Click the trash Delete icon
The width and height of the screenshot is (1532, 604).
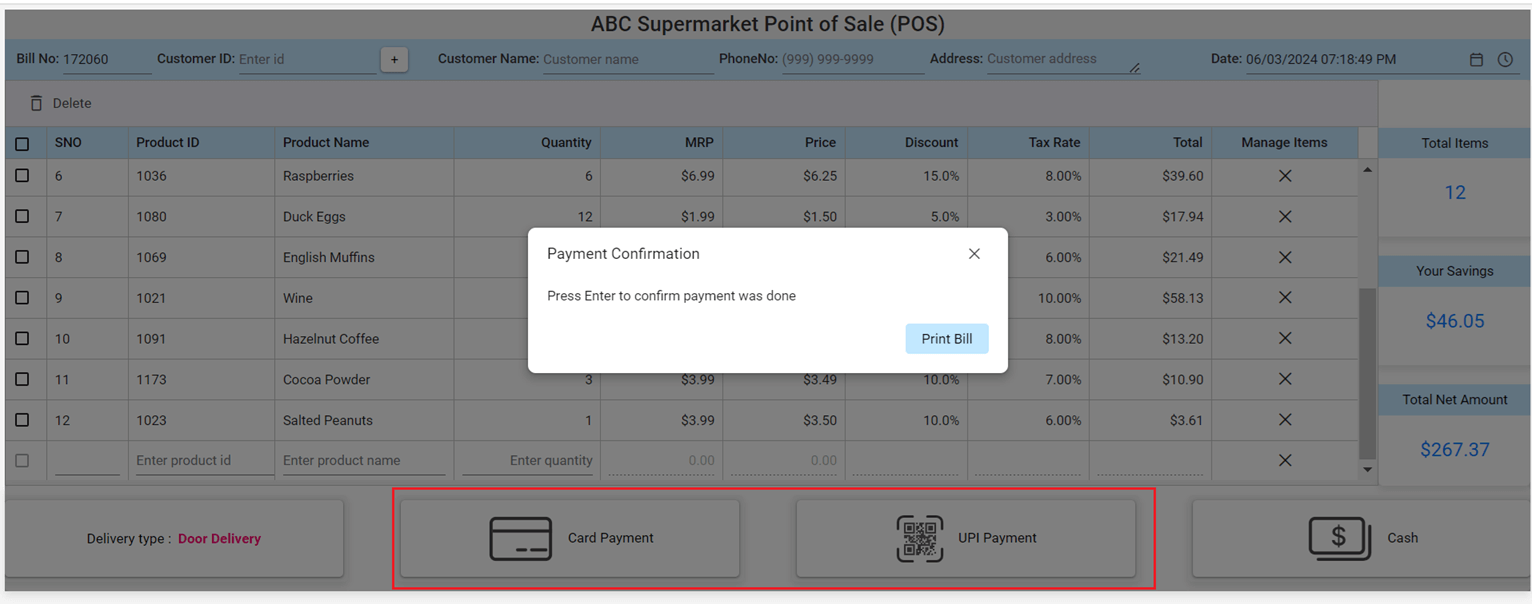tap(37, 103)
